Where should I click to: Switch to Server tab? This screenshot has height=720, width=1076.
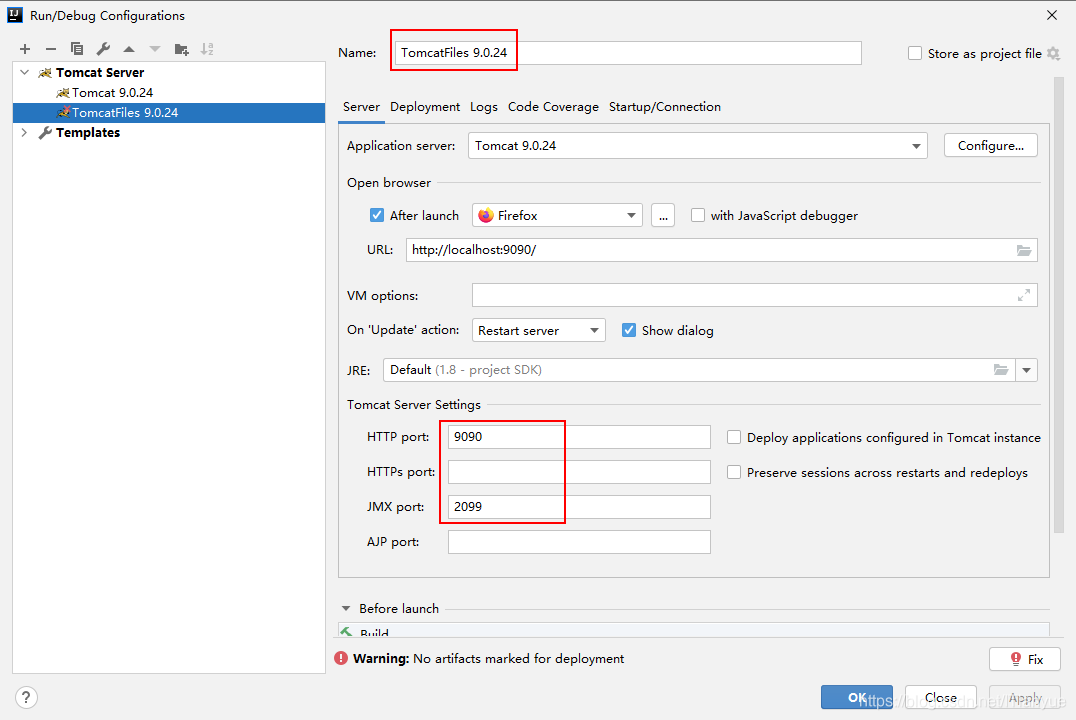point(361,107)
